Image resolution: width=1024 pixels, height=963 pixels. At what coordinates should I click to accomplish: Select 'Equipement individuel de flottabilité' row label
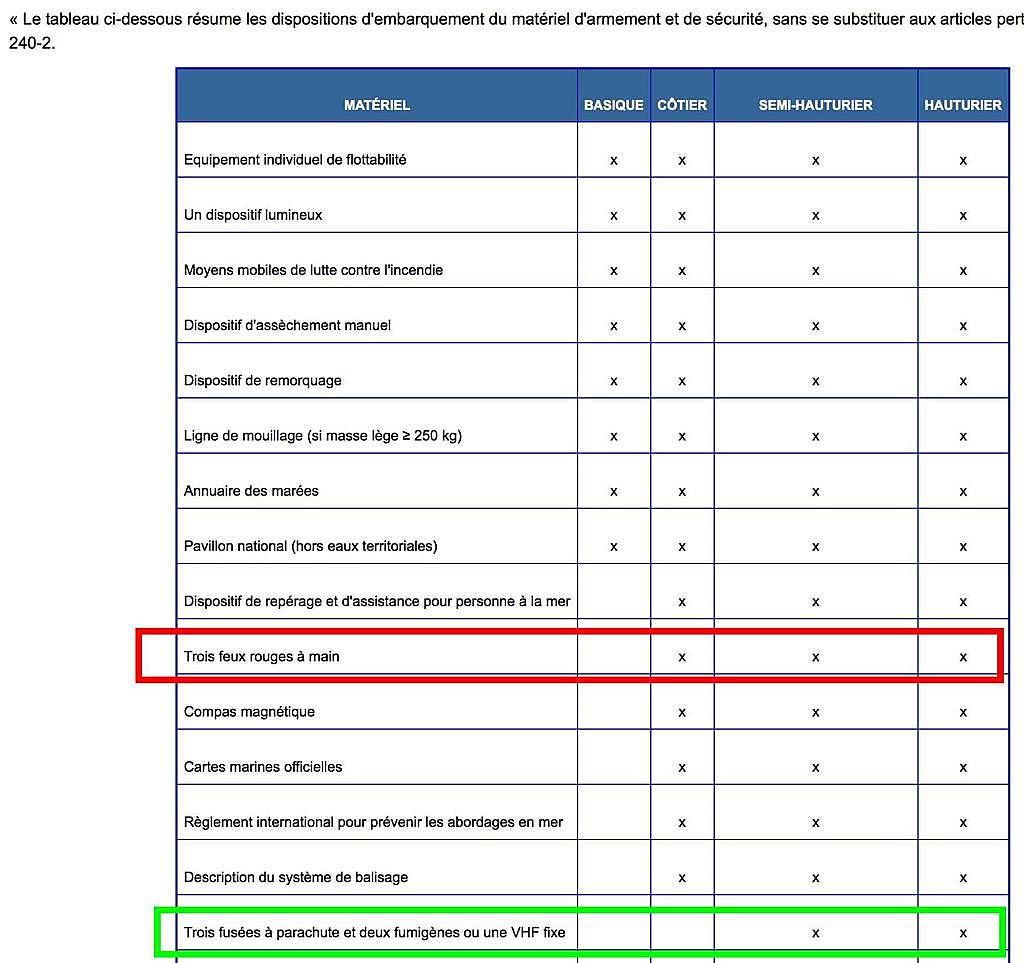point(295,160)
